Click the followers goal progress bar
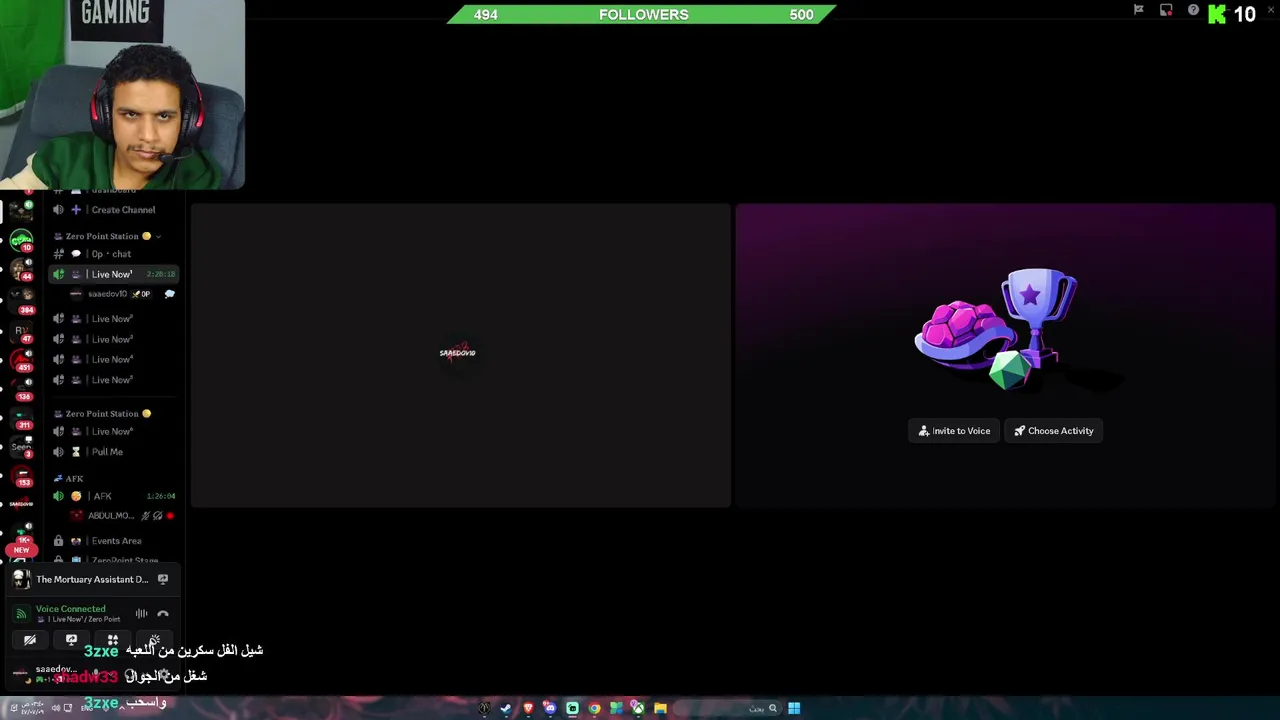Screen dimensions: 1280x720 click(x=641, y=15)
